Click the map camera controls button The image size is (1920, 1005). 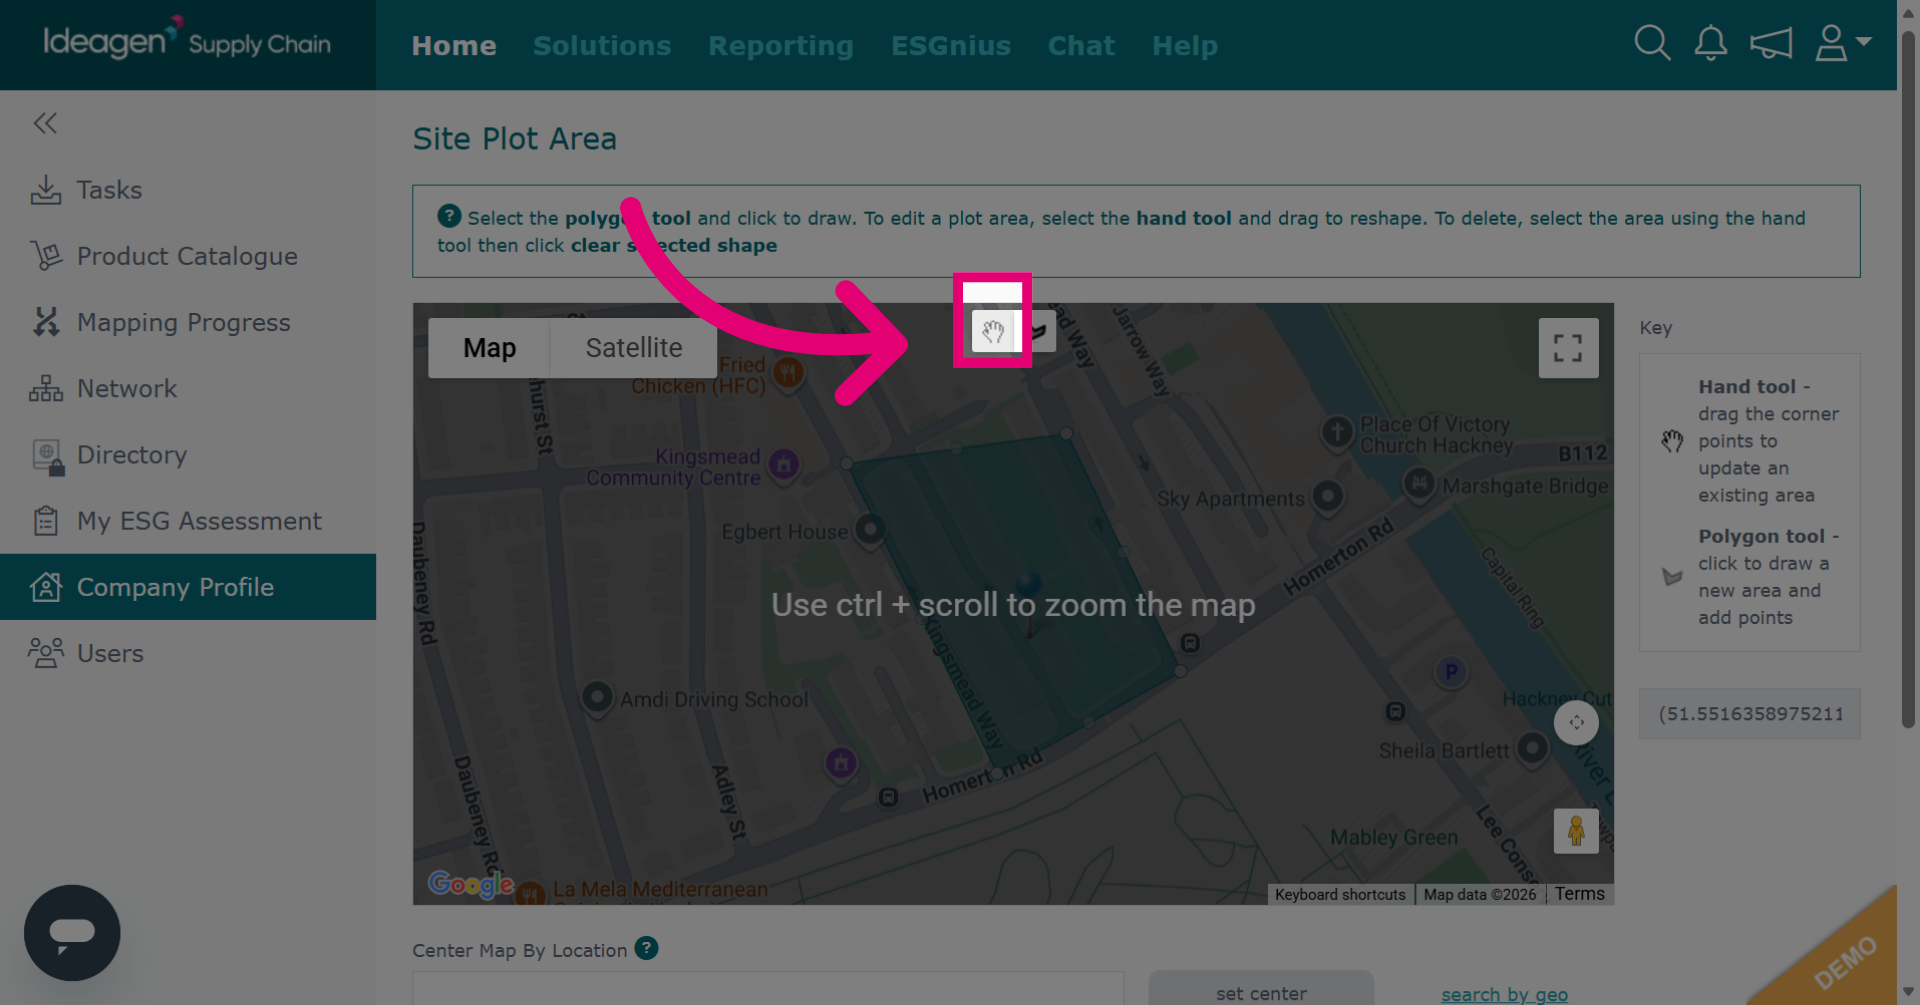1576,722
